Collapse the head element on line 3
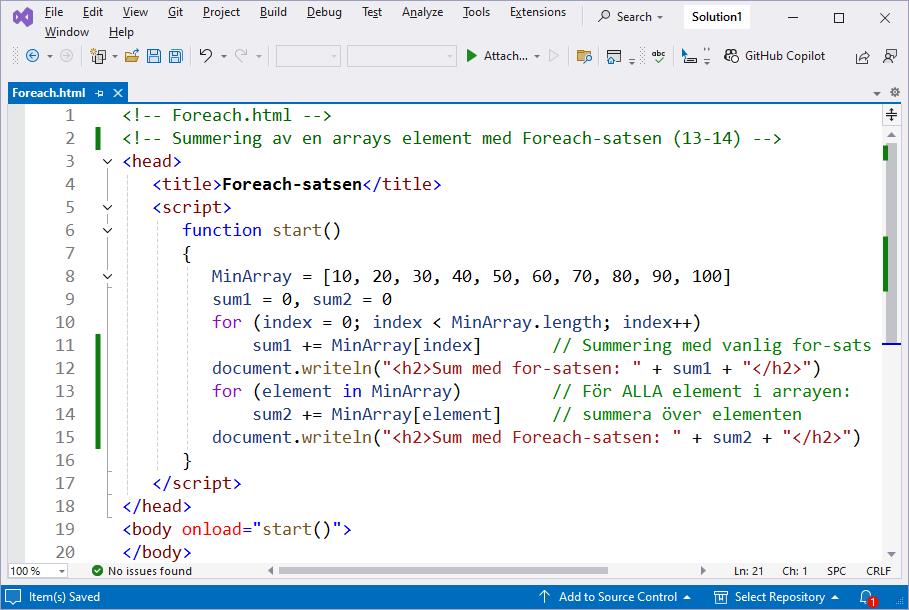909x610 pixels. (x=108, y=161)
